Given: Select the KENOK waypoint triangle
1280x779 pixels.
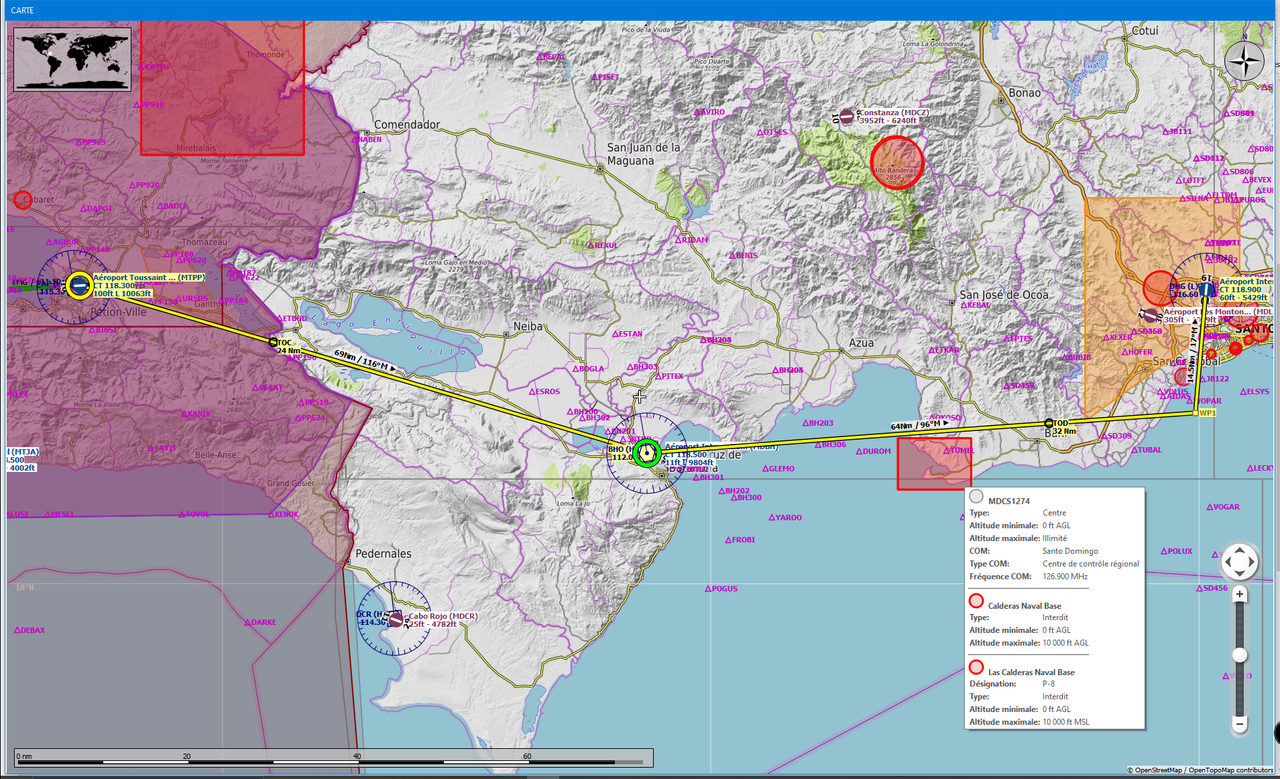Looking at the screenshot, I should pyautogui.click(x=271, y=514).
